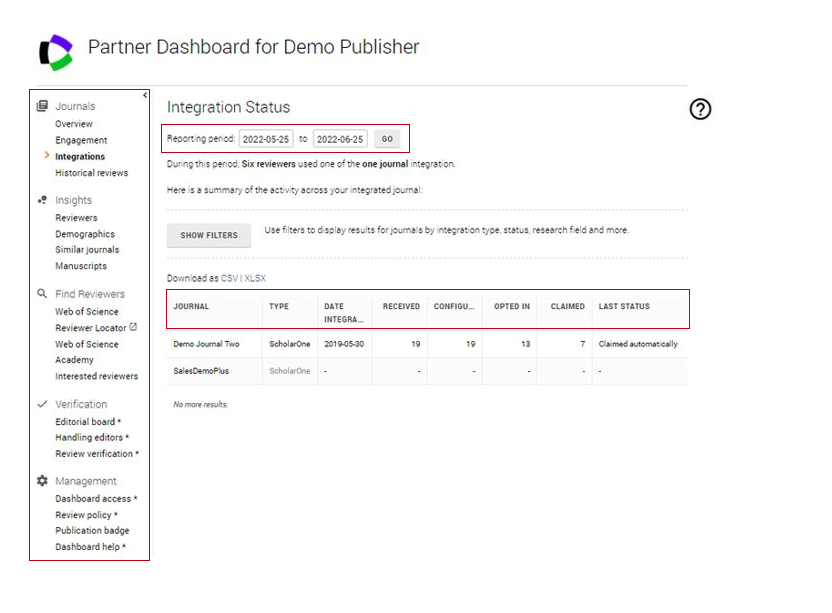Click the Opted In value 13 cell
Viewport: 832px width, 613px height.
point(525,344)
